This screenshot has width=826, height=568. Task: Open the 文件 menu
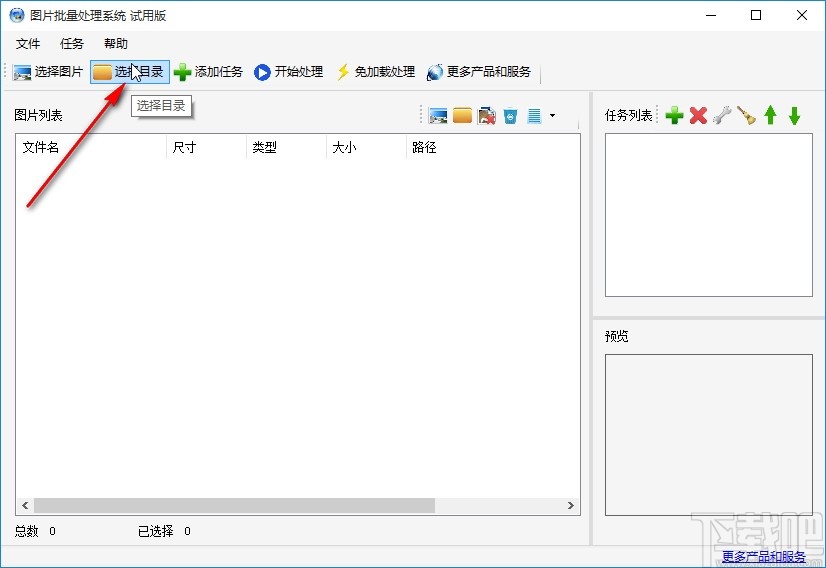[28, 44]
